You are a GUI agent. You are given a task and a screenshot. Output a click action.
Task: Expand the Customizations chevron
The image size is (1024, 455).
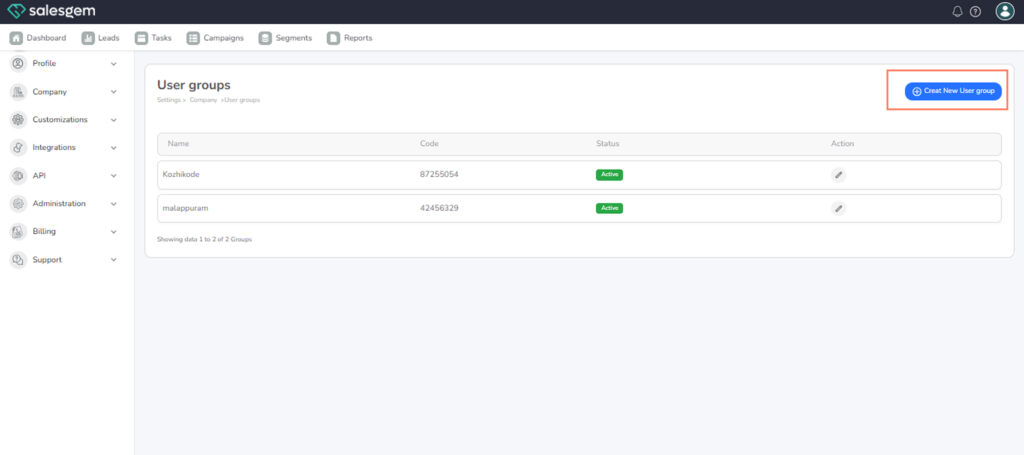(114, 120)
